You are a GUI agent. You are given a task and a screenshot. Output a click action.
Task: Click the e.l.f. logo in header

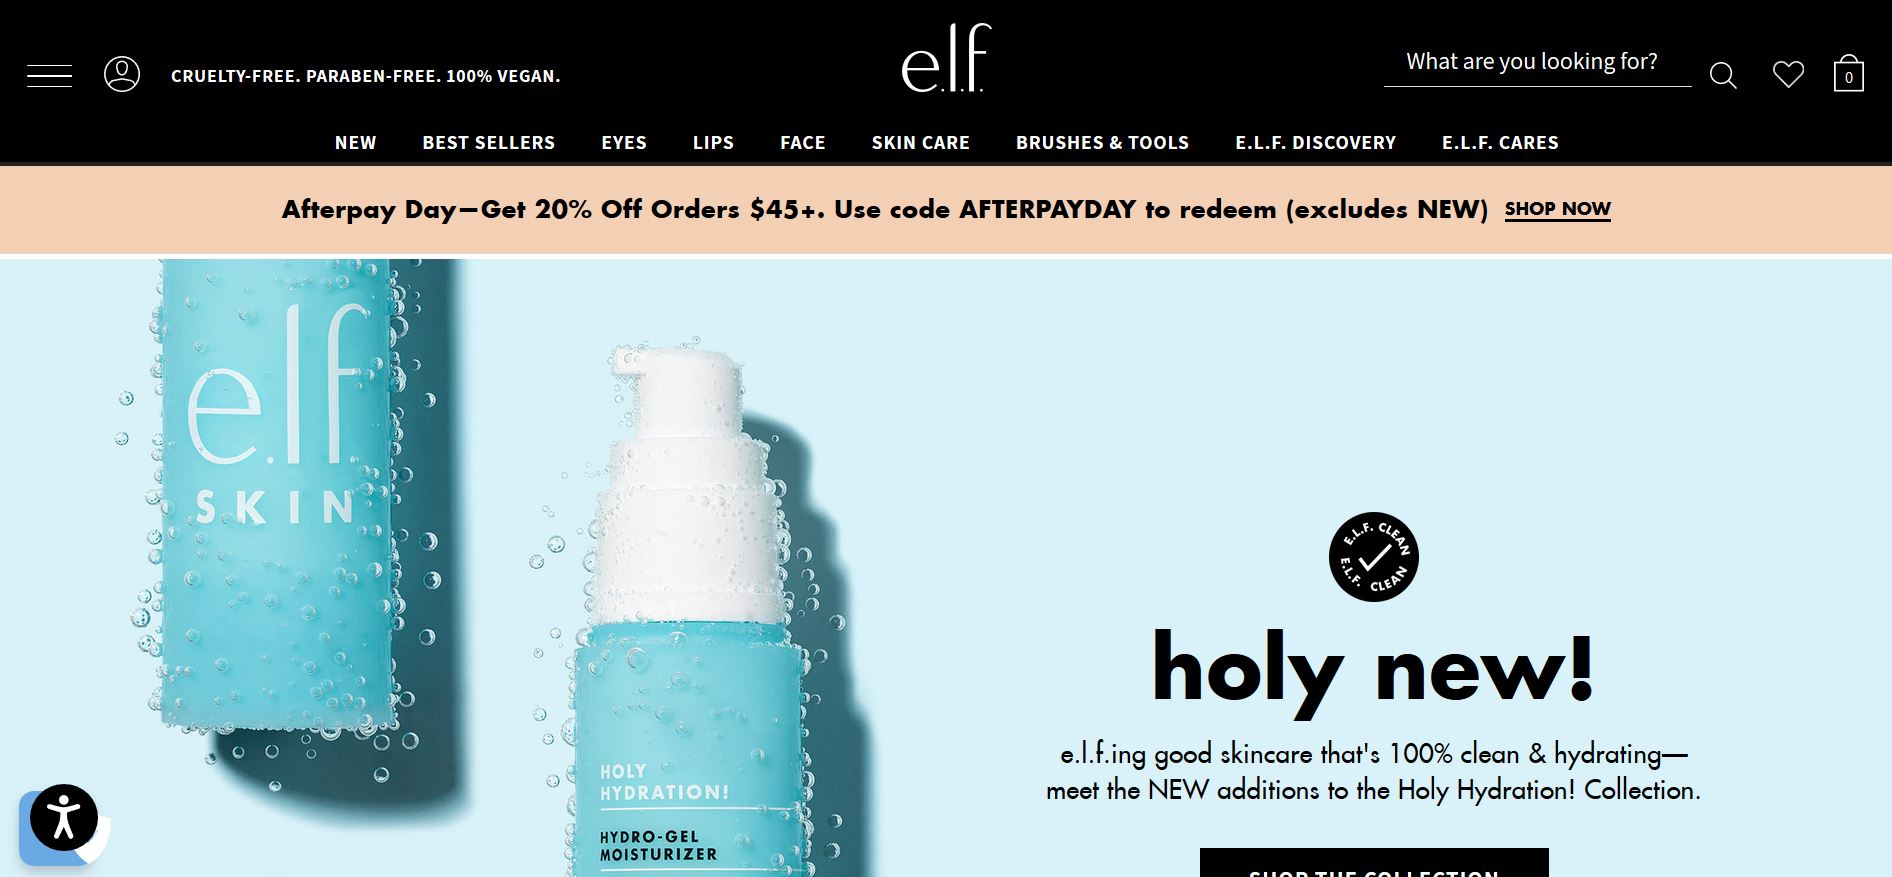(x=946, y=58)
